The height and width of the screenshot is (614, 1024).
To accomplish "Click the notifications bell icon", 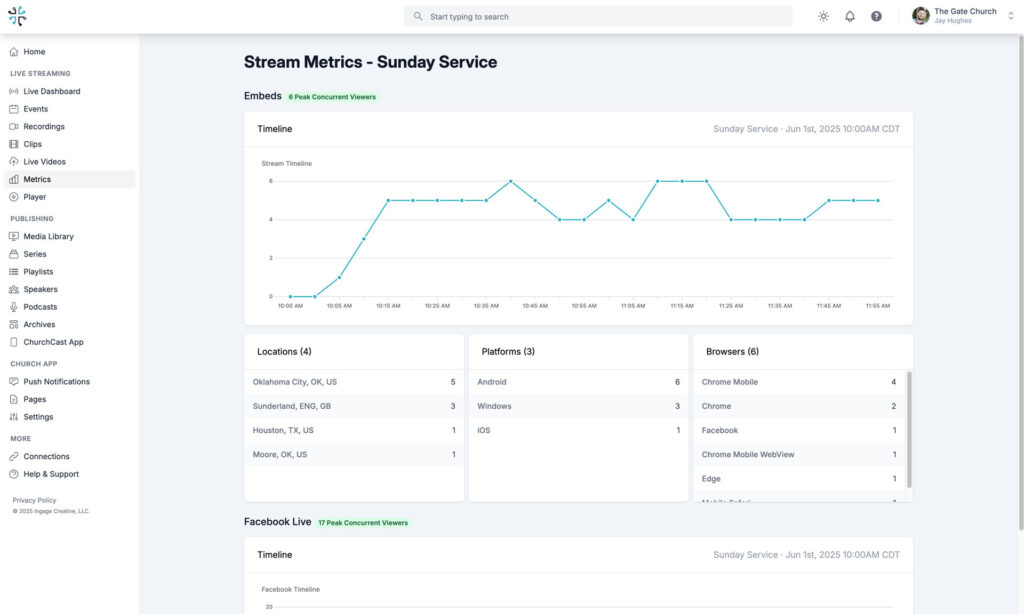I will pos(850,17).
